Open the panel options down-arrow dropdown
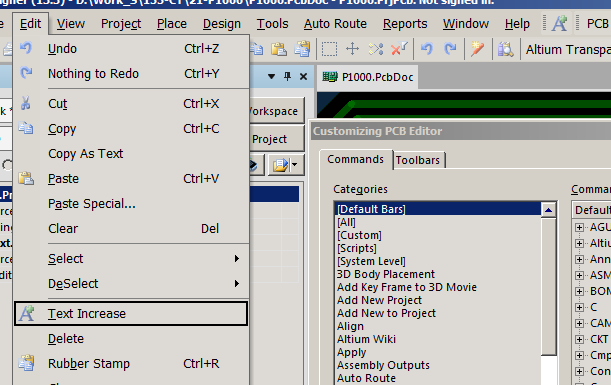 tap(272, 77)
